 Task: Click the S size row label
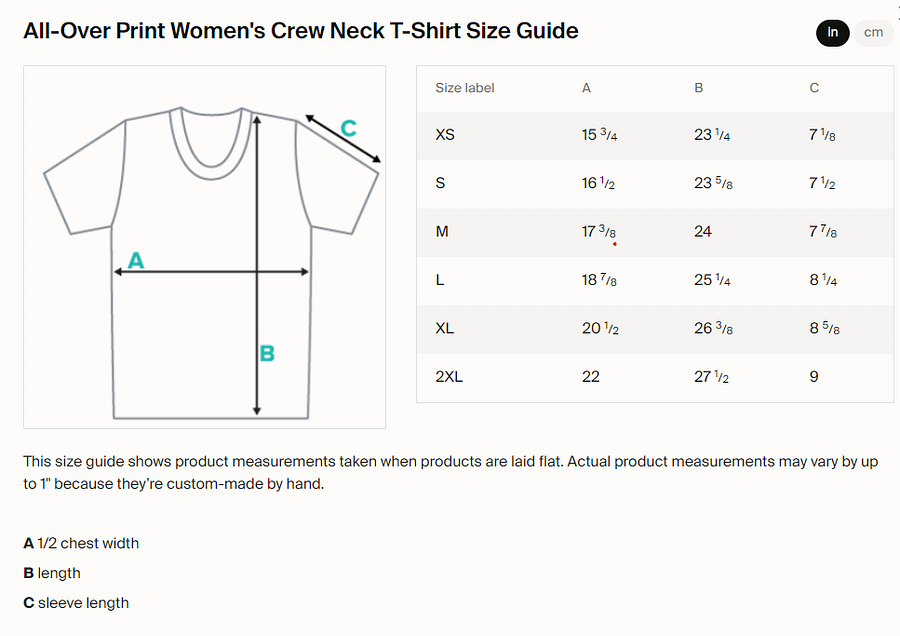pos(440,183)
